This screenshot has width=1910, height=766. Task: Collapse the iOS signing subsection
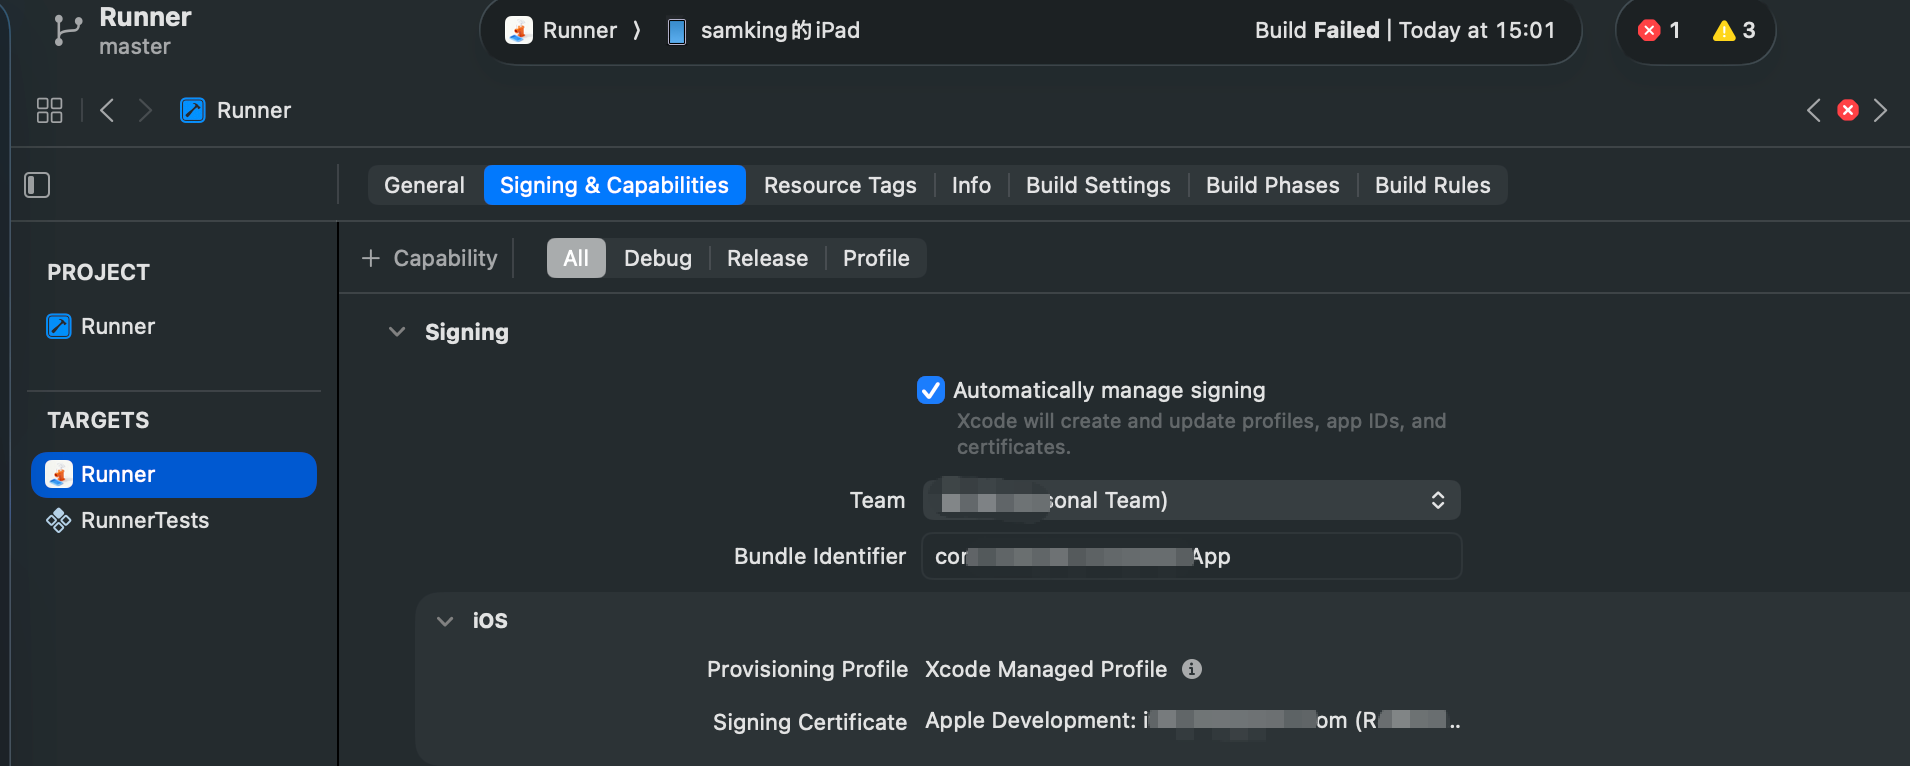445,621
